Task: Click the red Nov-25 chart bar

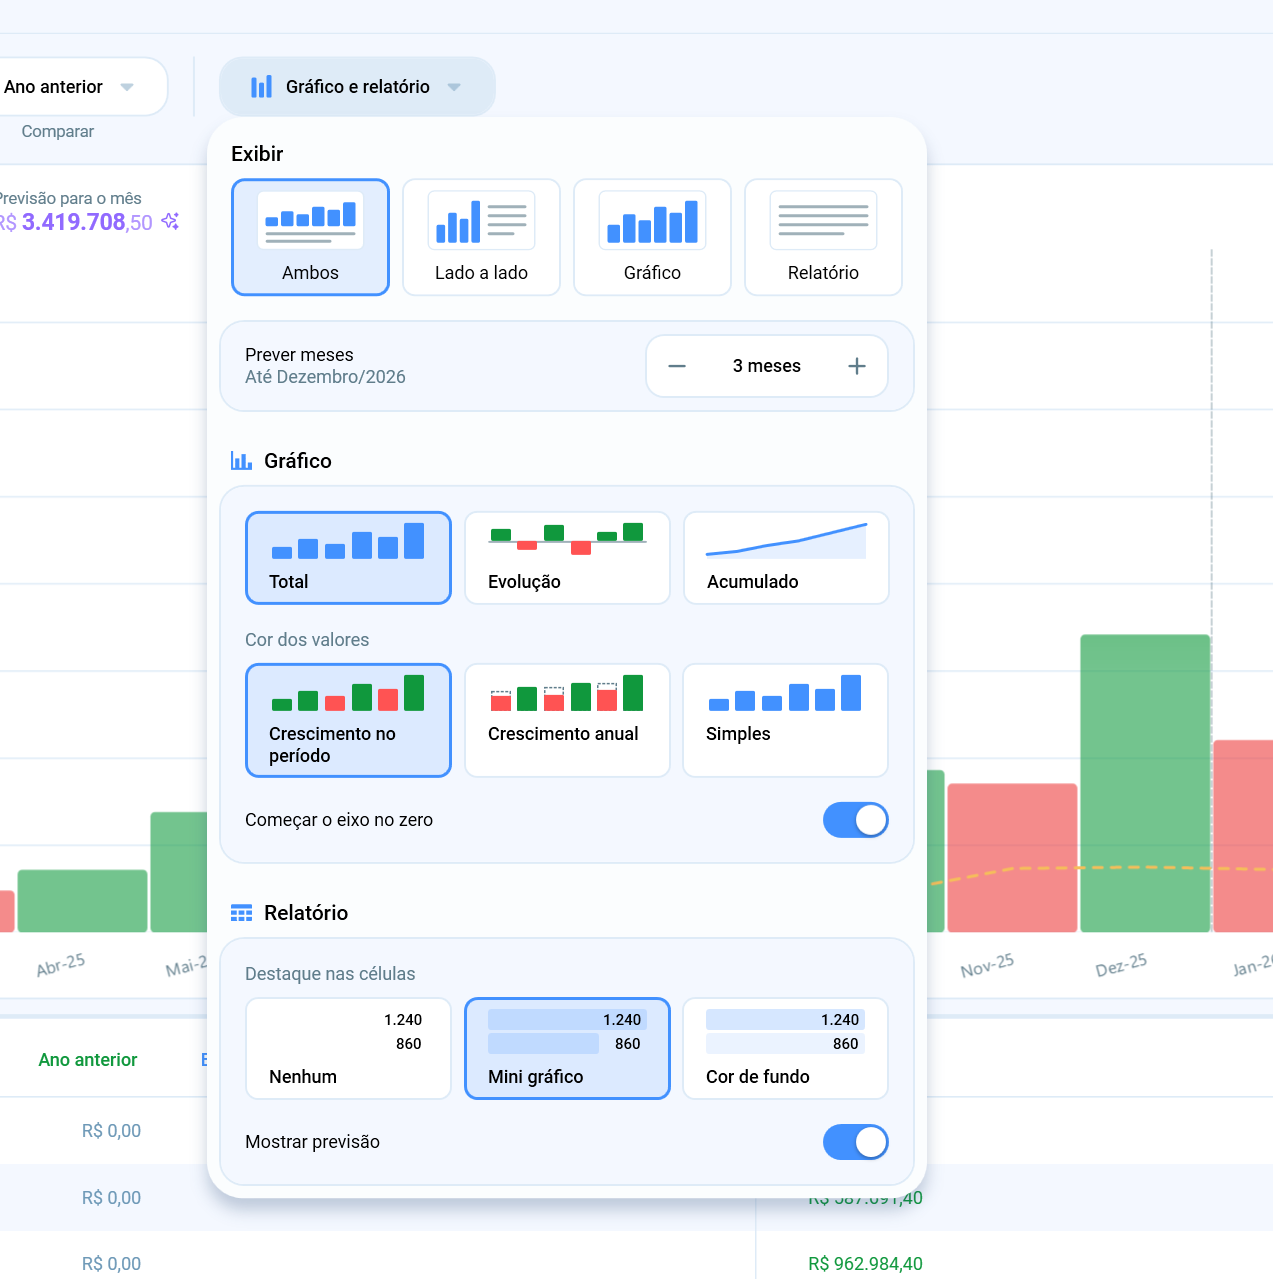Action: coord(1012,858)
